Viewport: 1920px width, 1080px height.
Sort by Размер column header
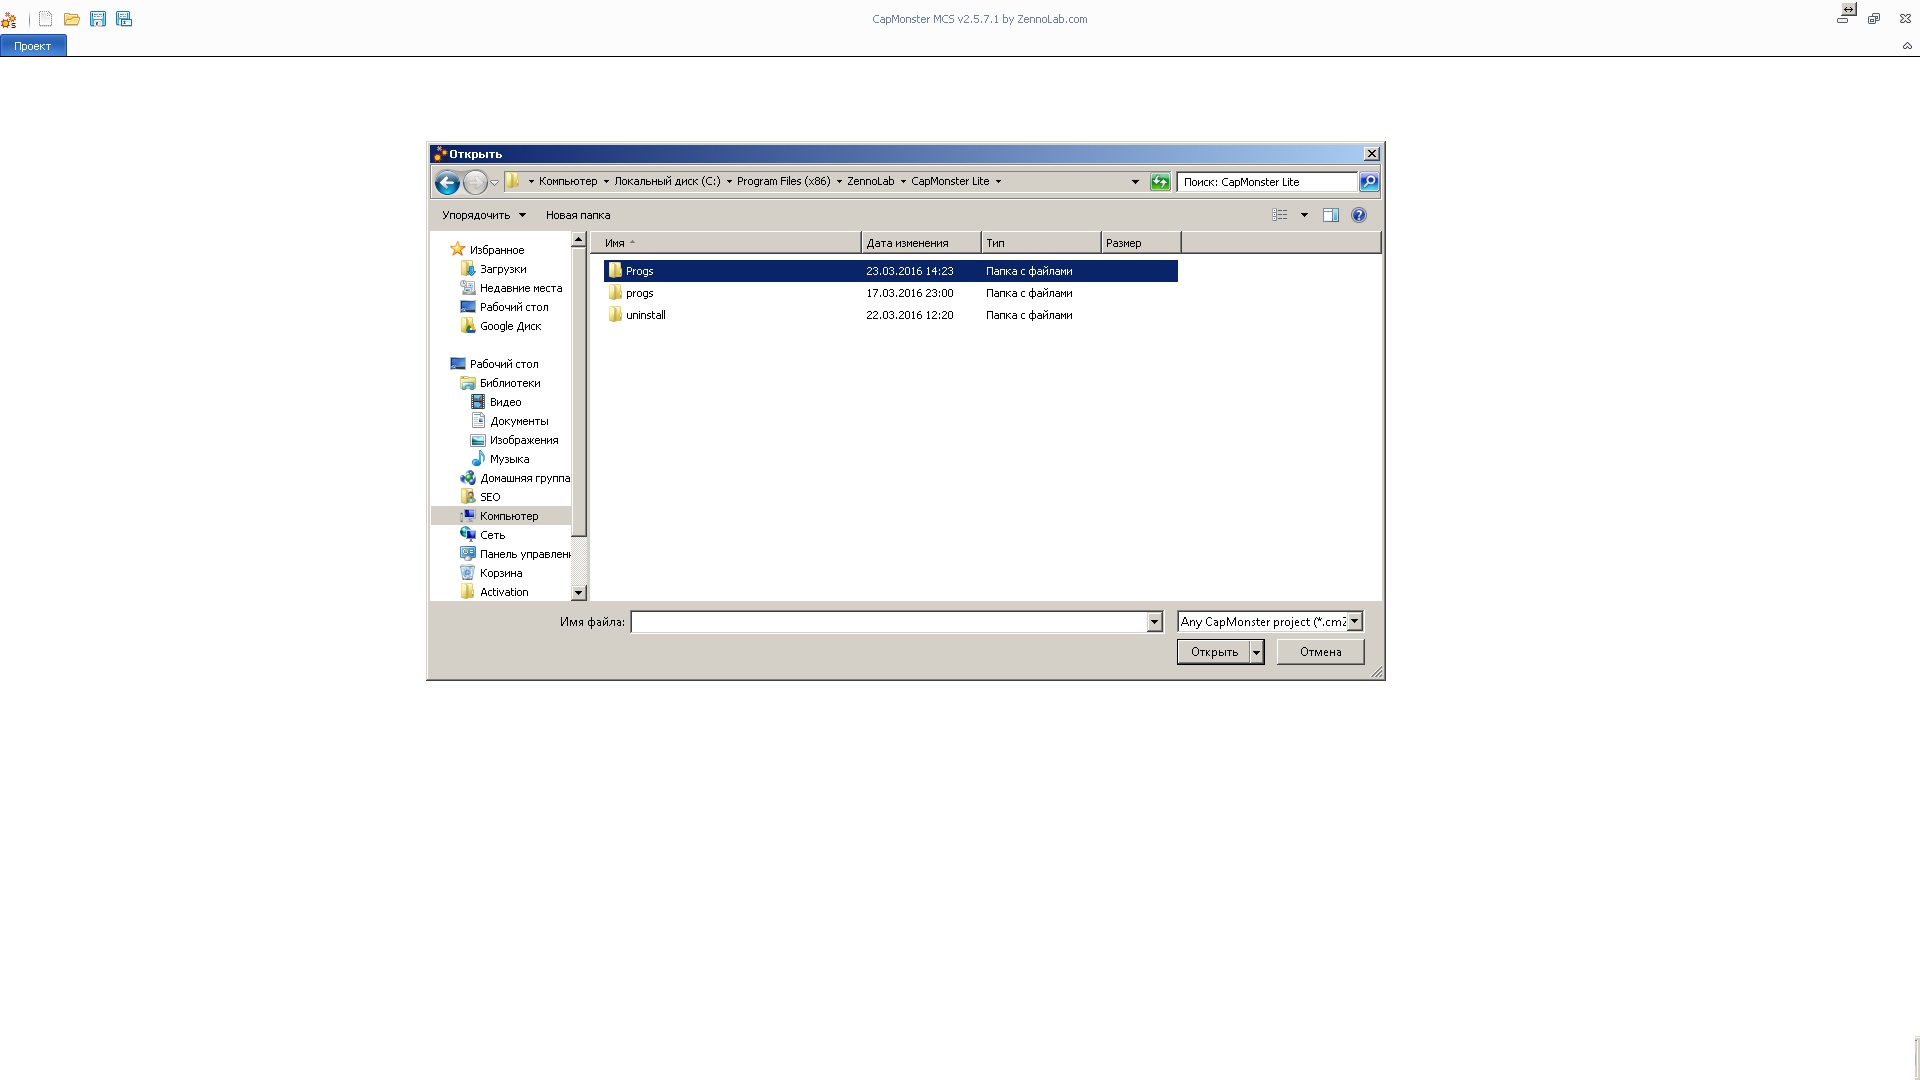click(x=1141, y=243)
